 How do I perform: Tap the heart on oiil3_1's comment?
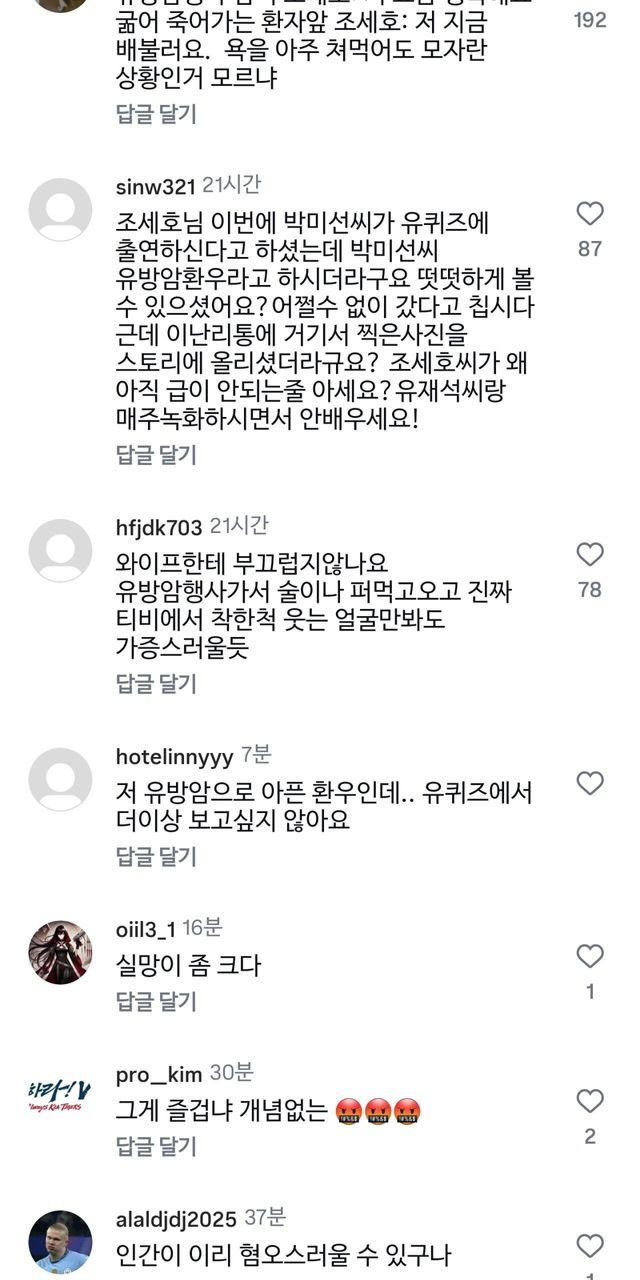tap(590, 956)
